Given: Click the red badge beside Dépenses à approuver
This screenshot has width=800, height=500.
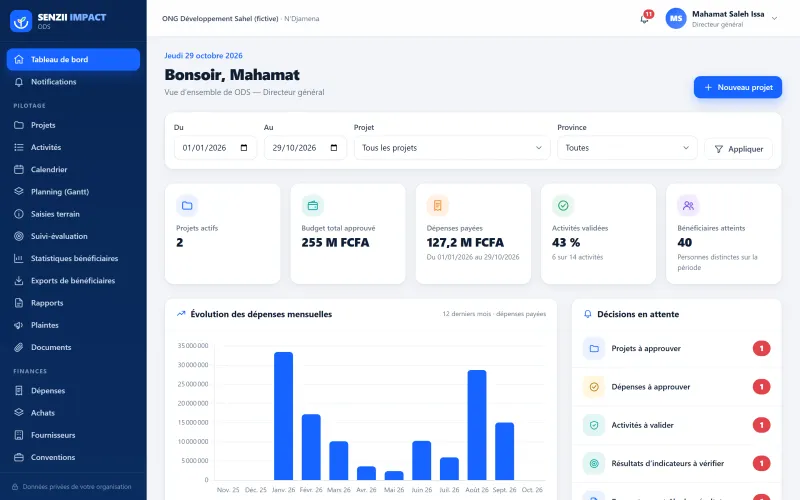Looking at the screenshot, I should [x=761, y=387].
